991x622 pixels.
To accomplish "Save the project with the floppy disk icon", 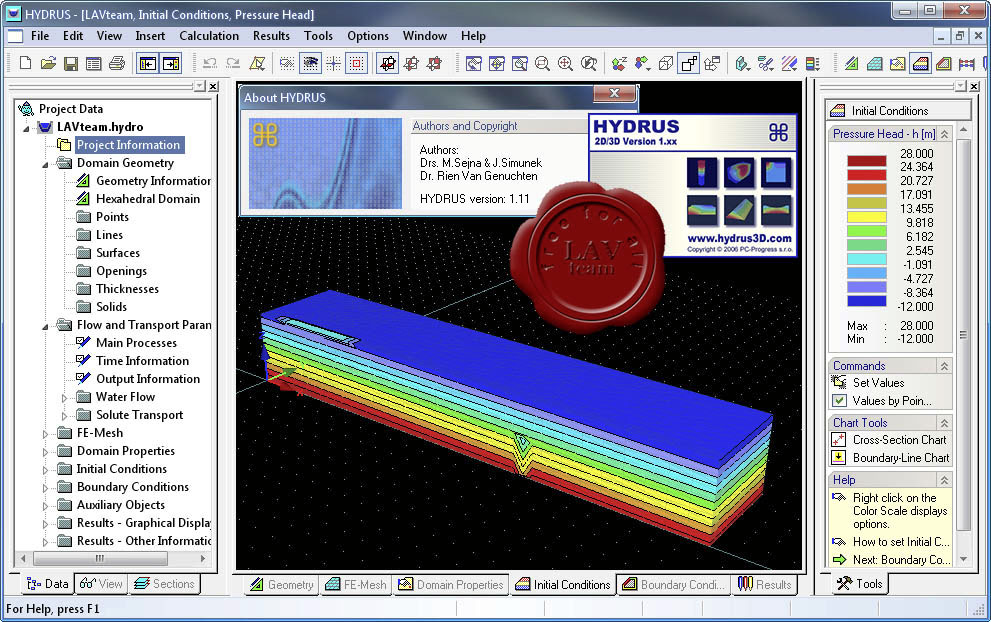I will tap(71, 63).
